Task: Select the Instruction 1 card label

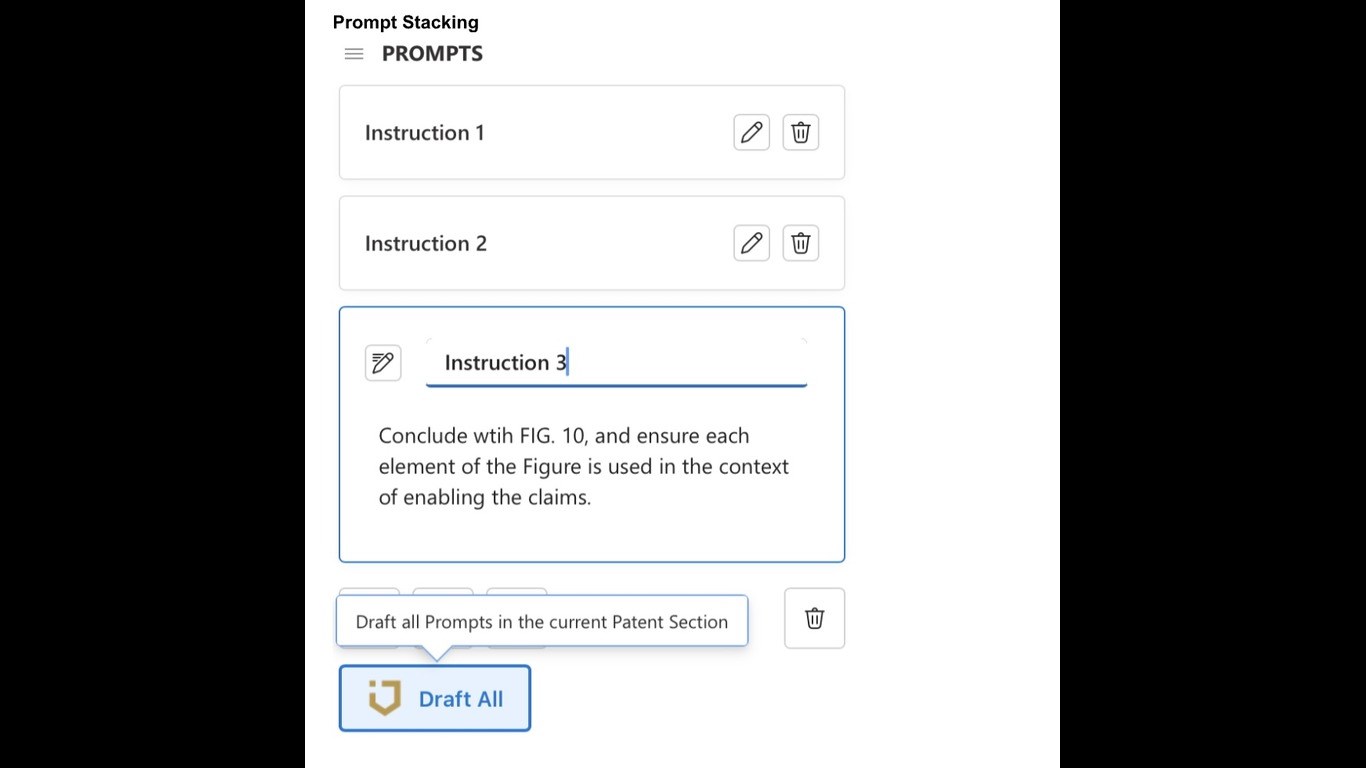Action: [x=424, y=133]
